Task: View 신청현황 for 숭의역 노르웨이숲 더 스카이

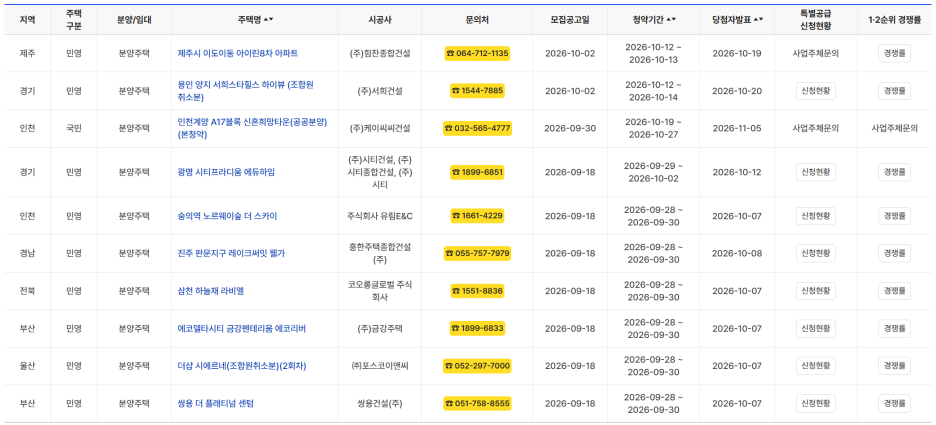Action: [815, 215]
